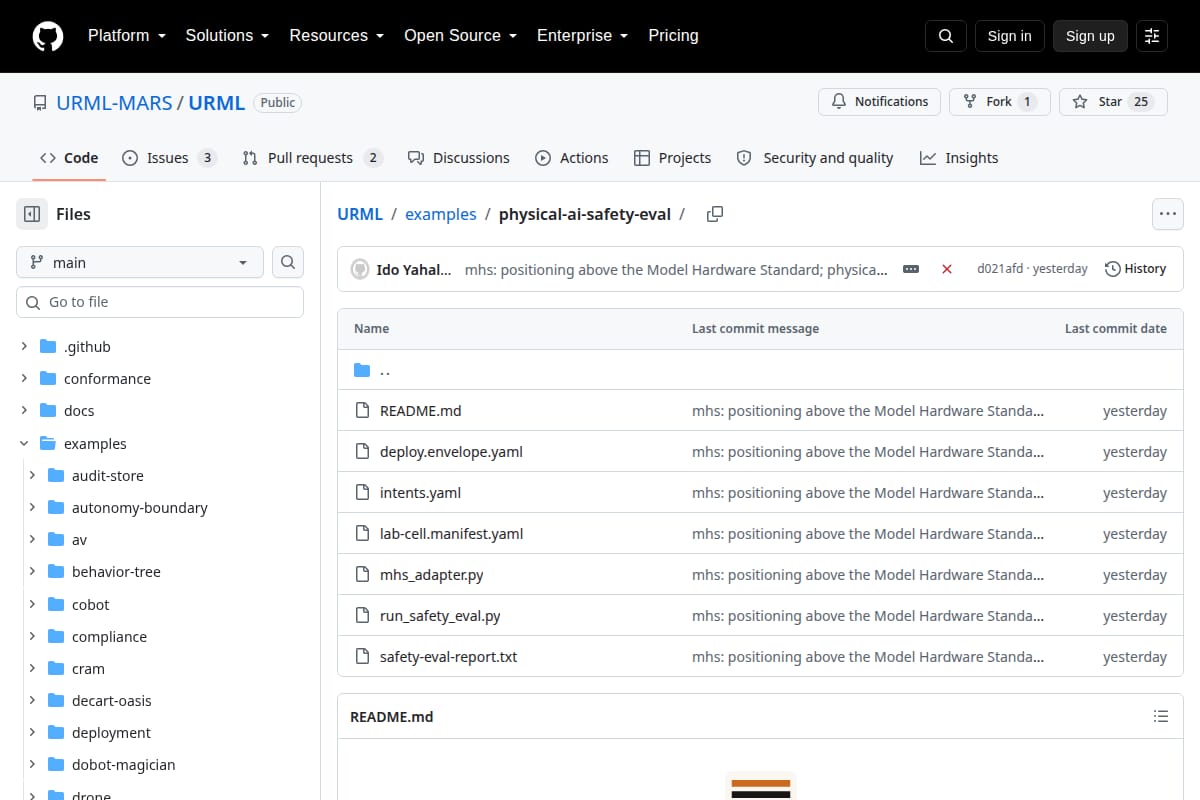The image size is (1200, 800).
Task: Switch to the Issues tab
Action: [169, 158]
